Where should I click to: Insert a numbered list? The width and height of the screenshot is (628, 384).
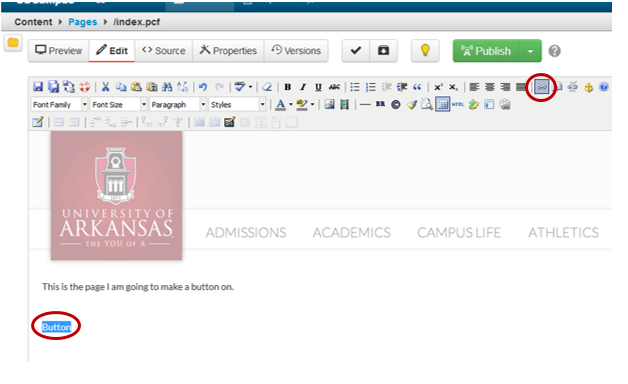coord(370,86)
